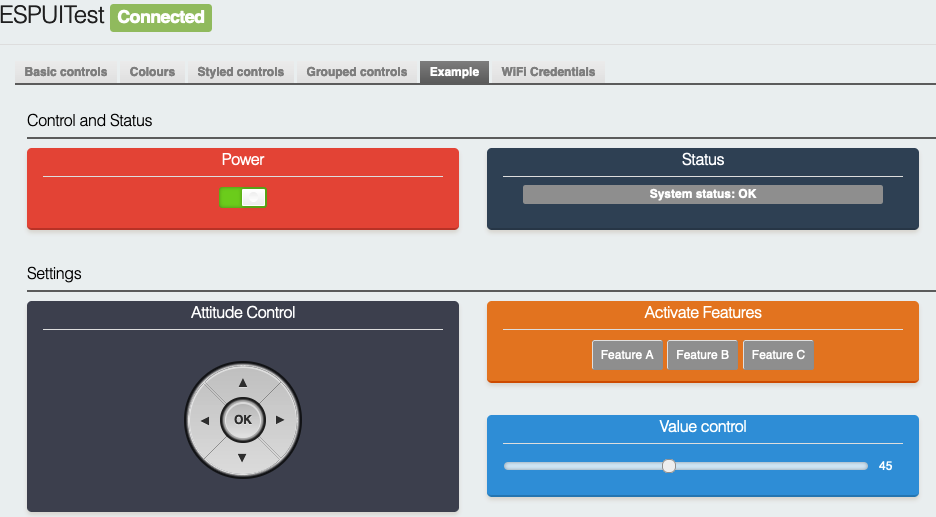Click the System status: OK label
Viewport: 936px width, 517px height.
coord(702,194)
